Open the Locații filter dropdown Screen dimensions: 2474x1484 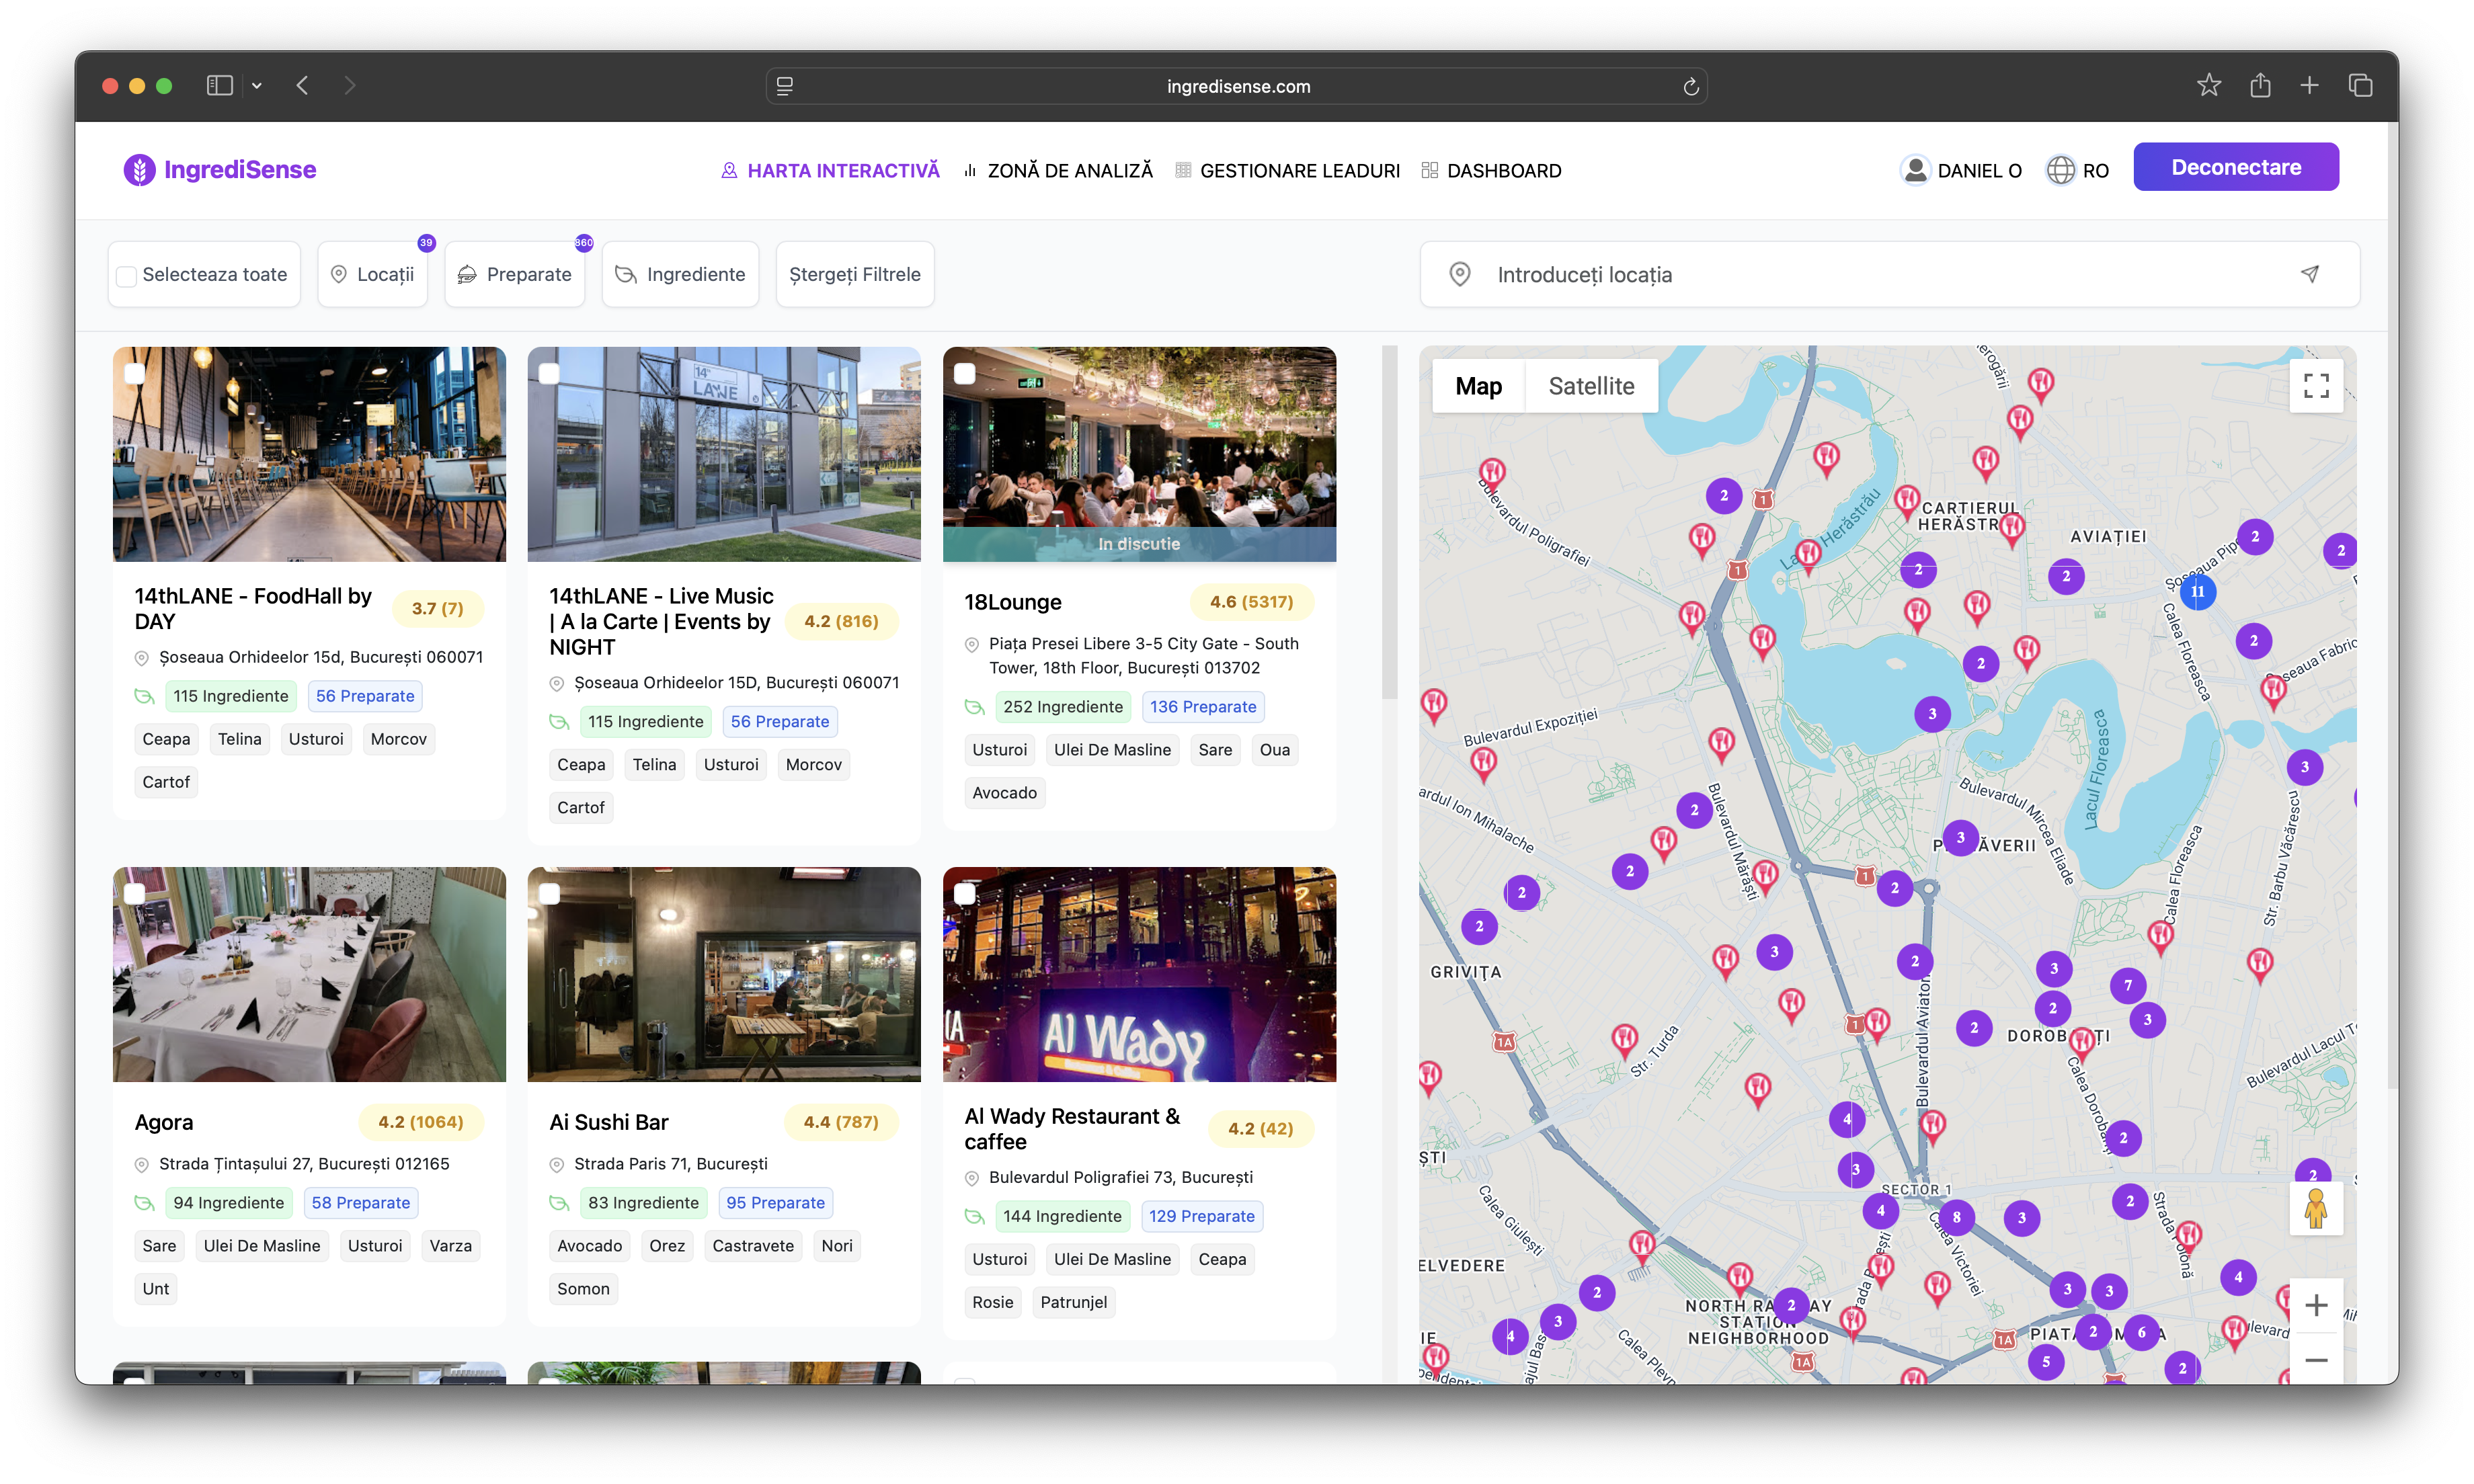pyautogui.click(x=373, y=274)
